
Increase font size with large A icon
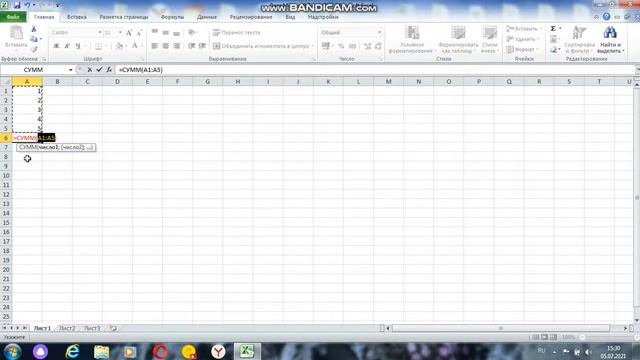[129, 32]
